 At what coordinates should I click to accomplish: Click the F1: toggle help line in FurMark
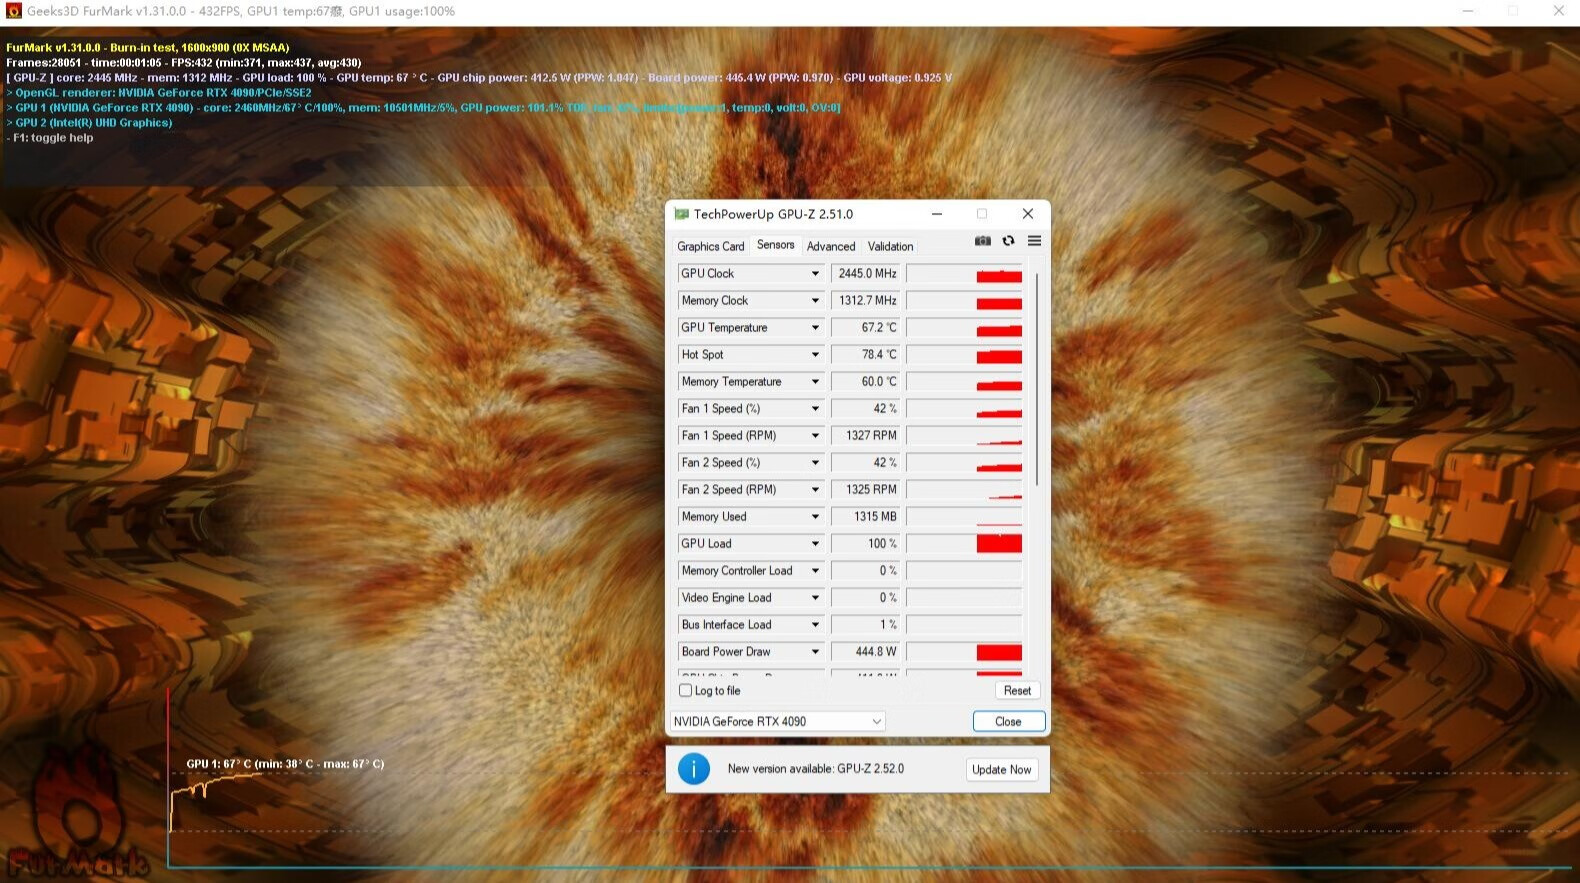[x=50, y=138]
